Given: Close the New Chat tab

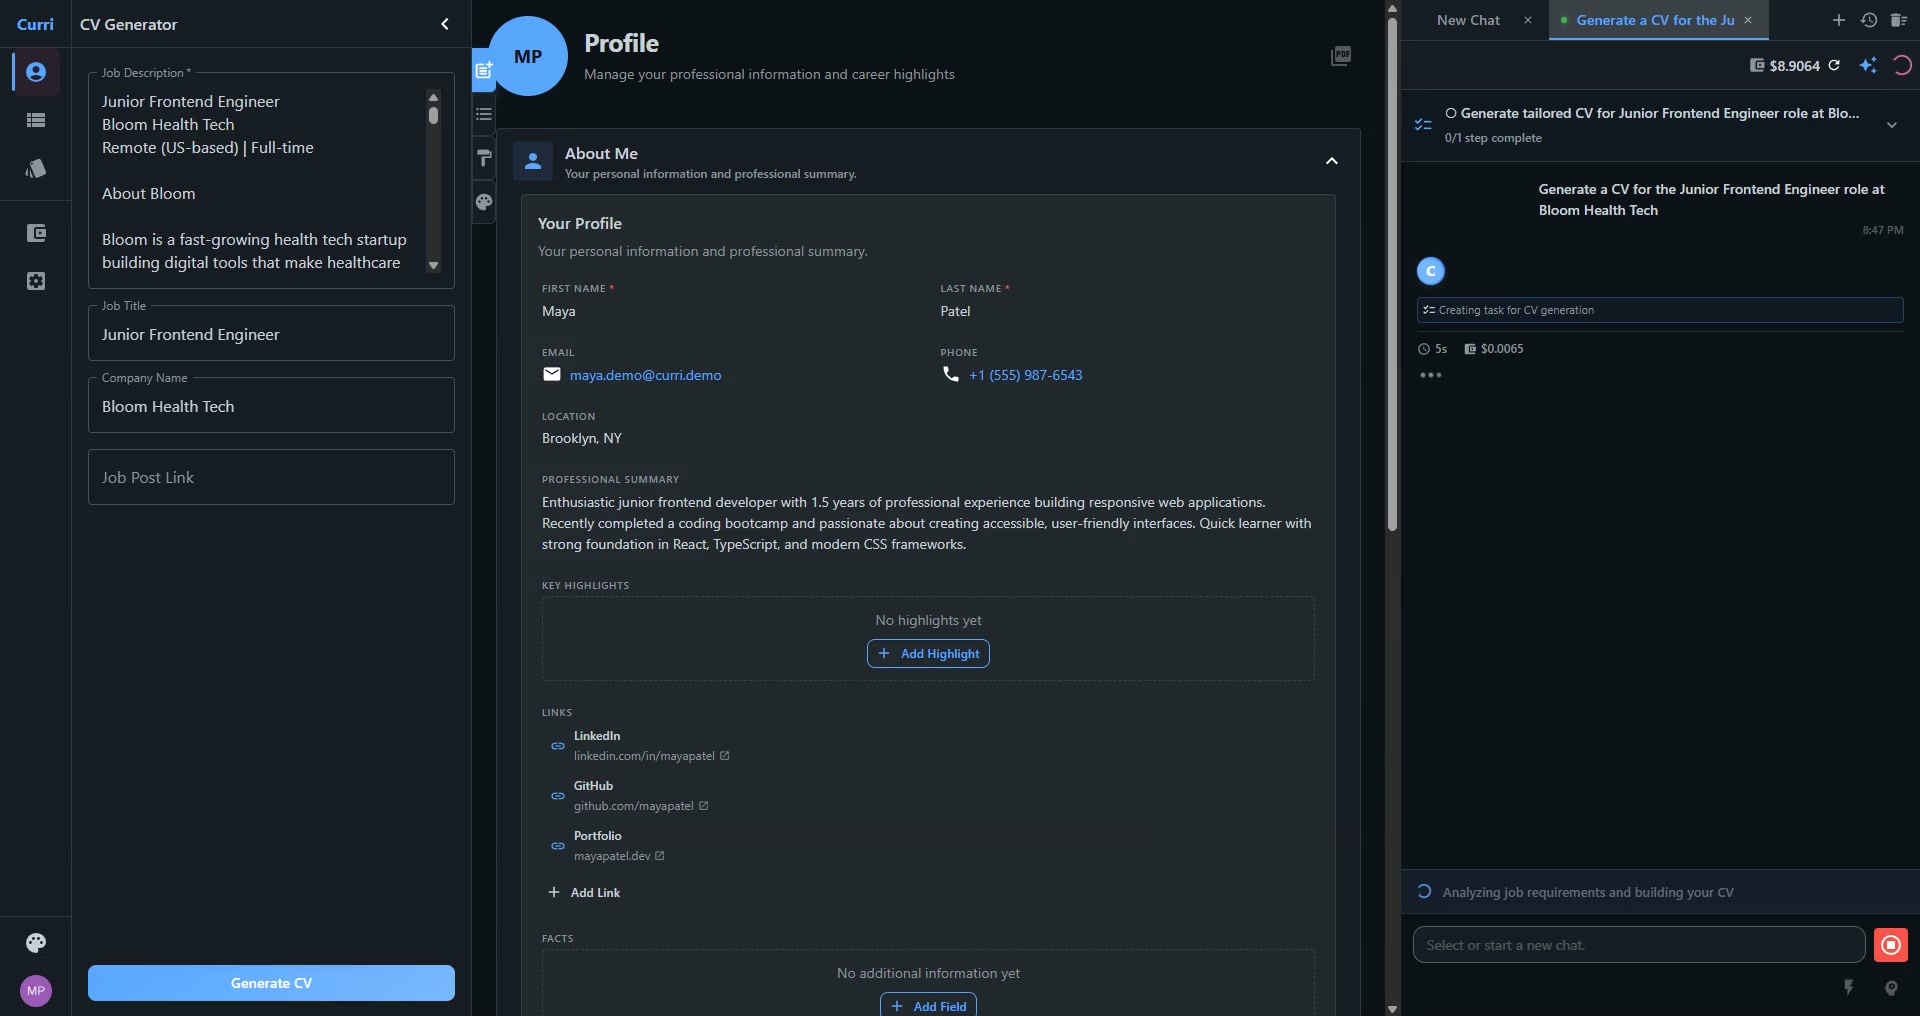Looking at the screenshot, I should [1528, 20].
